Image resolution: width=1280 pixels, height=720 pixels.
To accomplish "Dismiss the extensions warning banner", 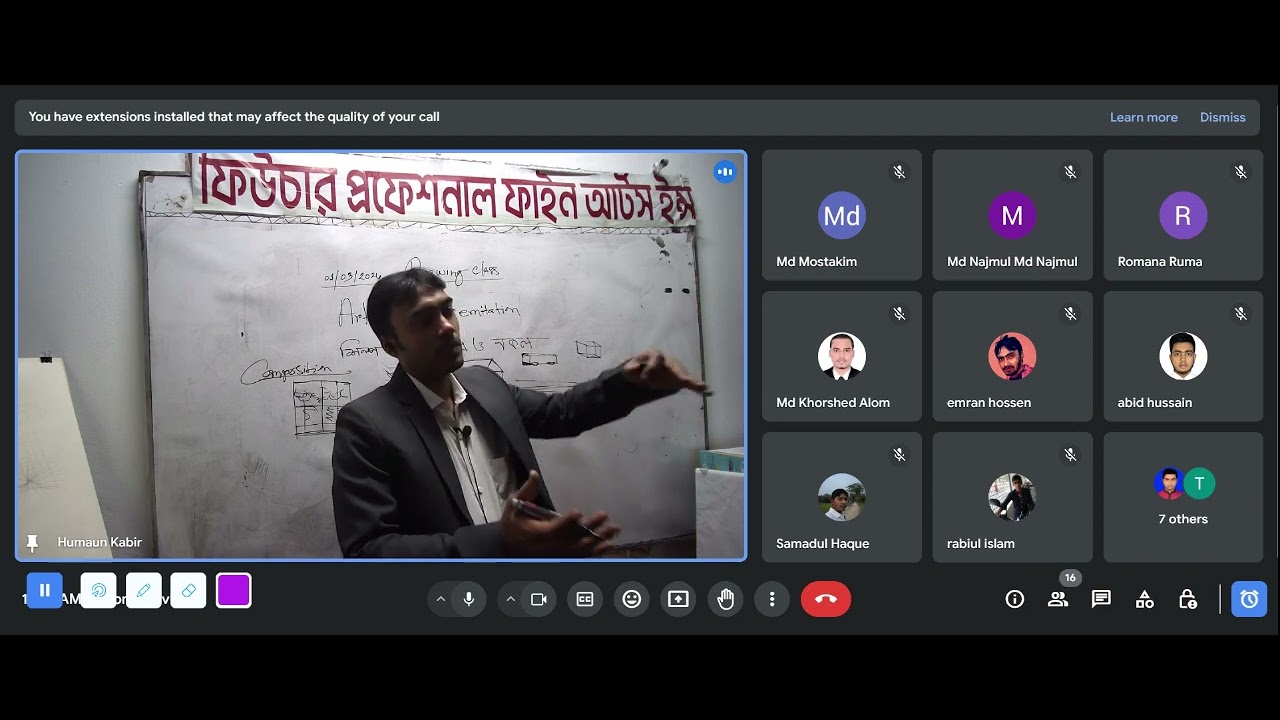I will pyautogui.click(x=1223, y=117).
